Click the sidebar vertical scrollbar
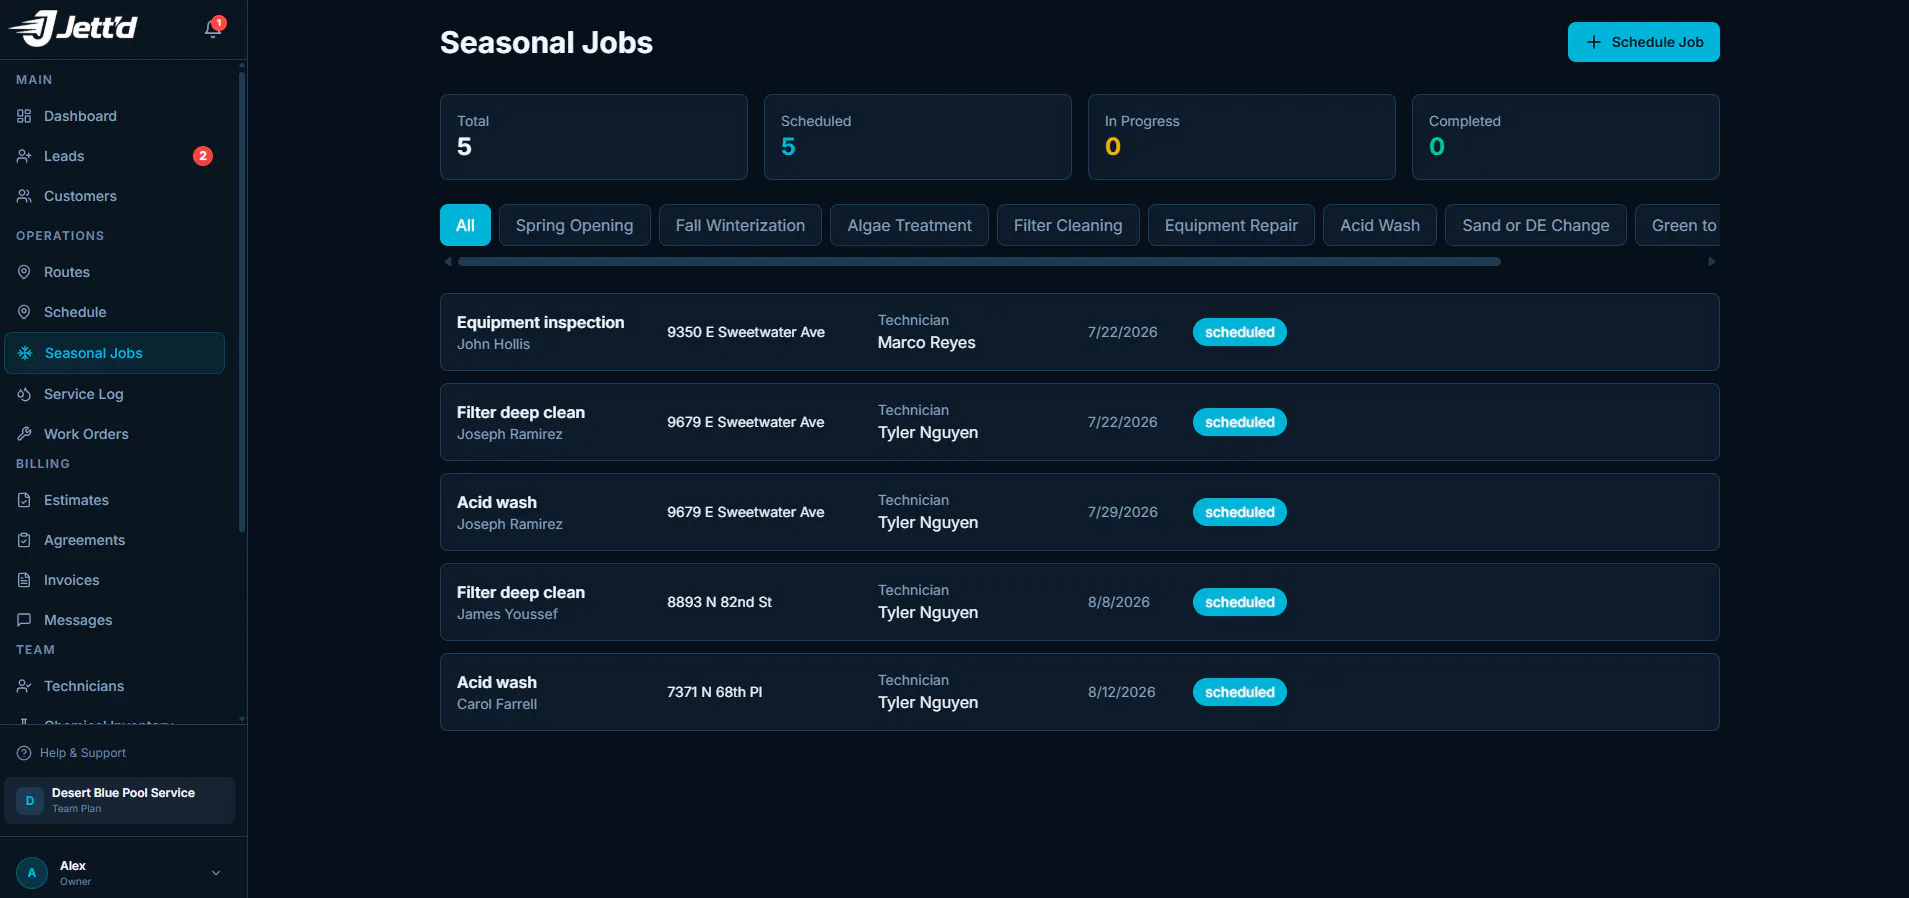 (242, 300)
